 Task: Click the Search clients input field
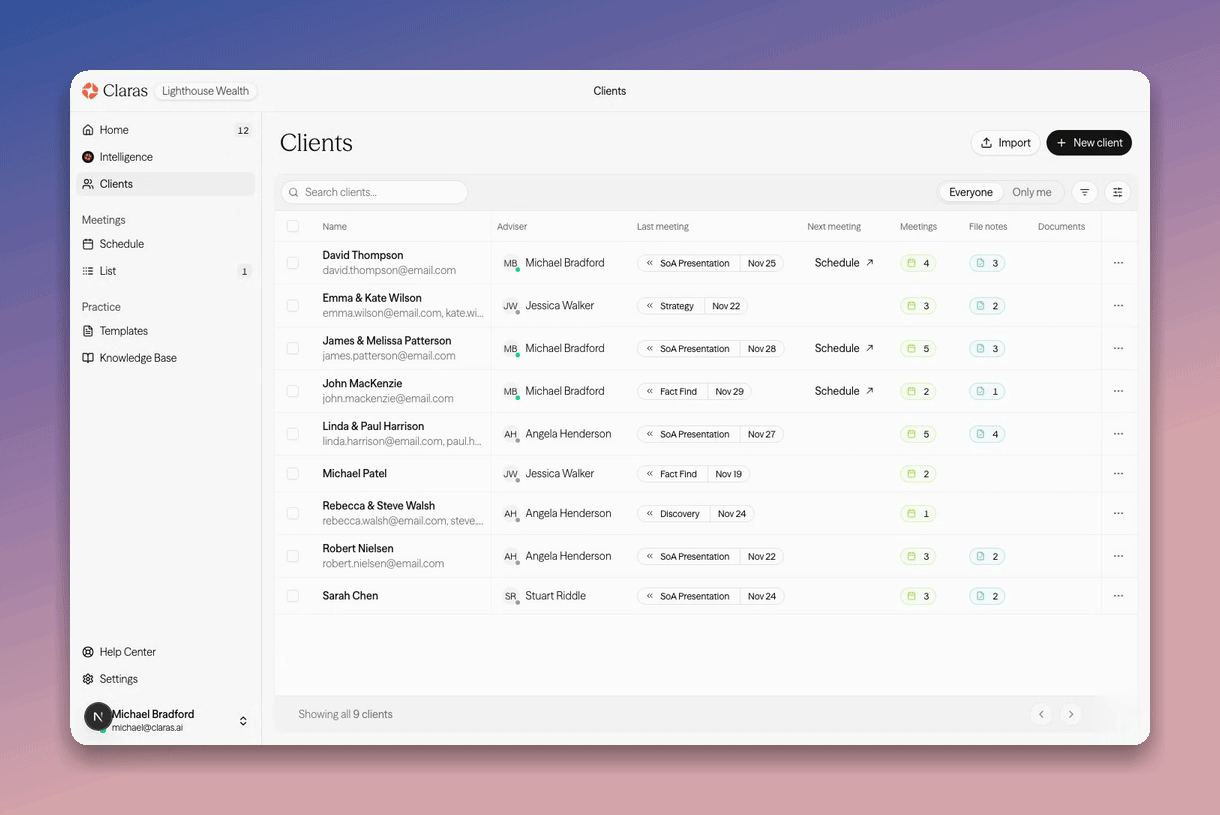pos(374,192)
